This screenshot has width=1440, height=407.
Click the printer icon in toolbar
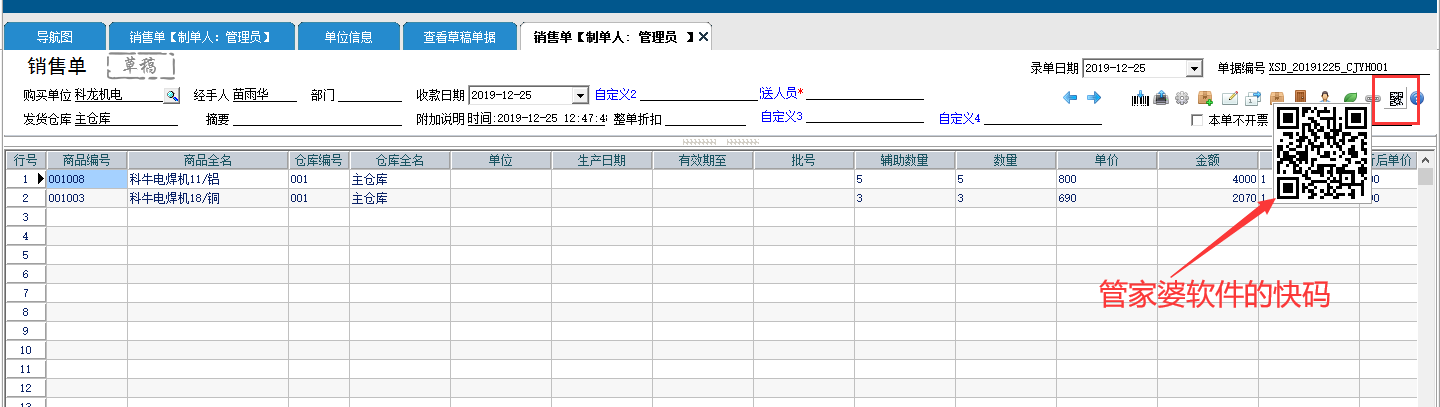coord(1161,98)
